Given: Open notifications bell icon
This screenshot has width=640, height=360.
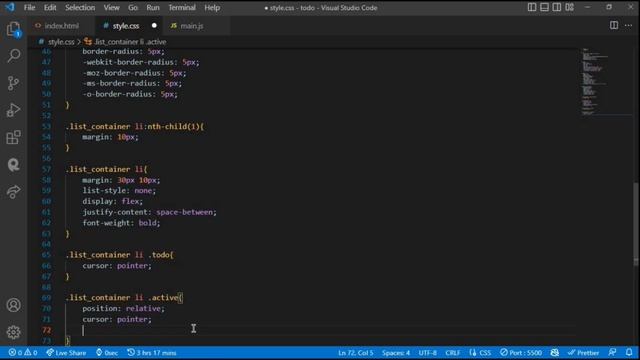Looking at the screenshot, I should (629, 353).
